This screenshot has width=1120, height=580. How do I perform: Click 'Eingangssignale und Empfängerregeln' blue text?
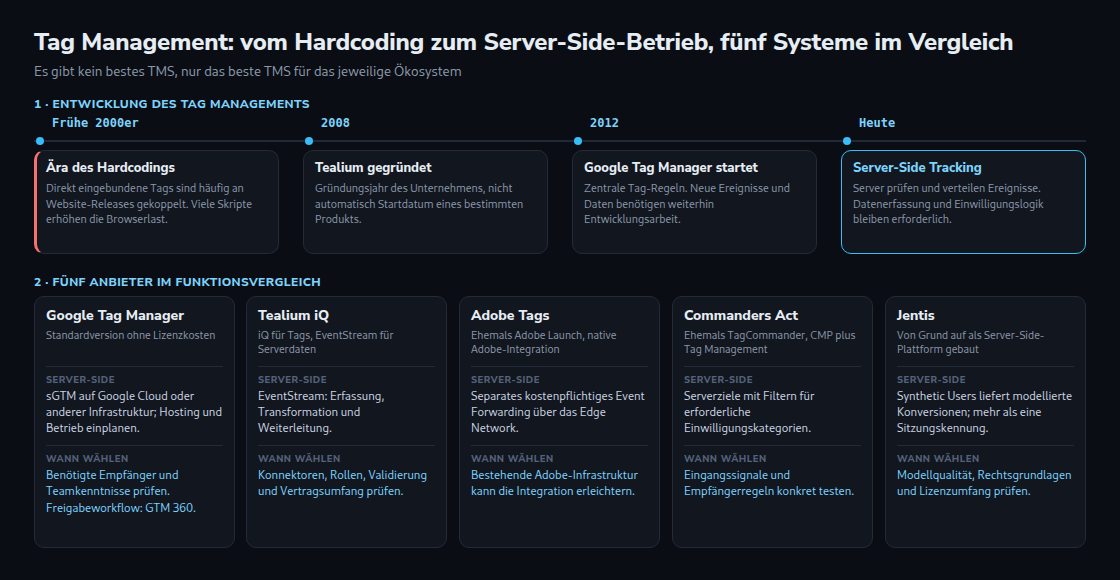tap(769, 484)
